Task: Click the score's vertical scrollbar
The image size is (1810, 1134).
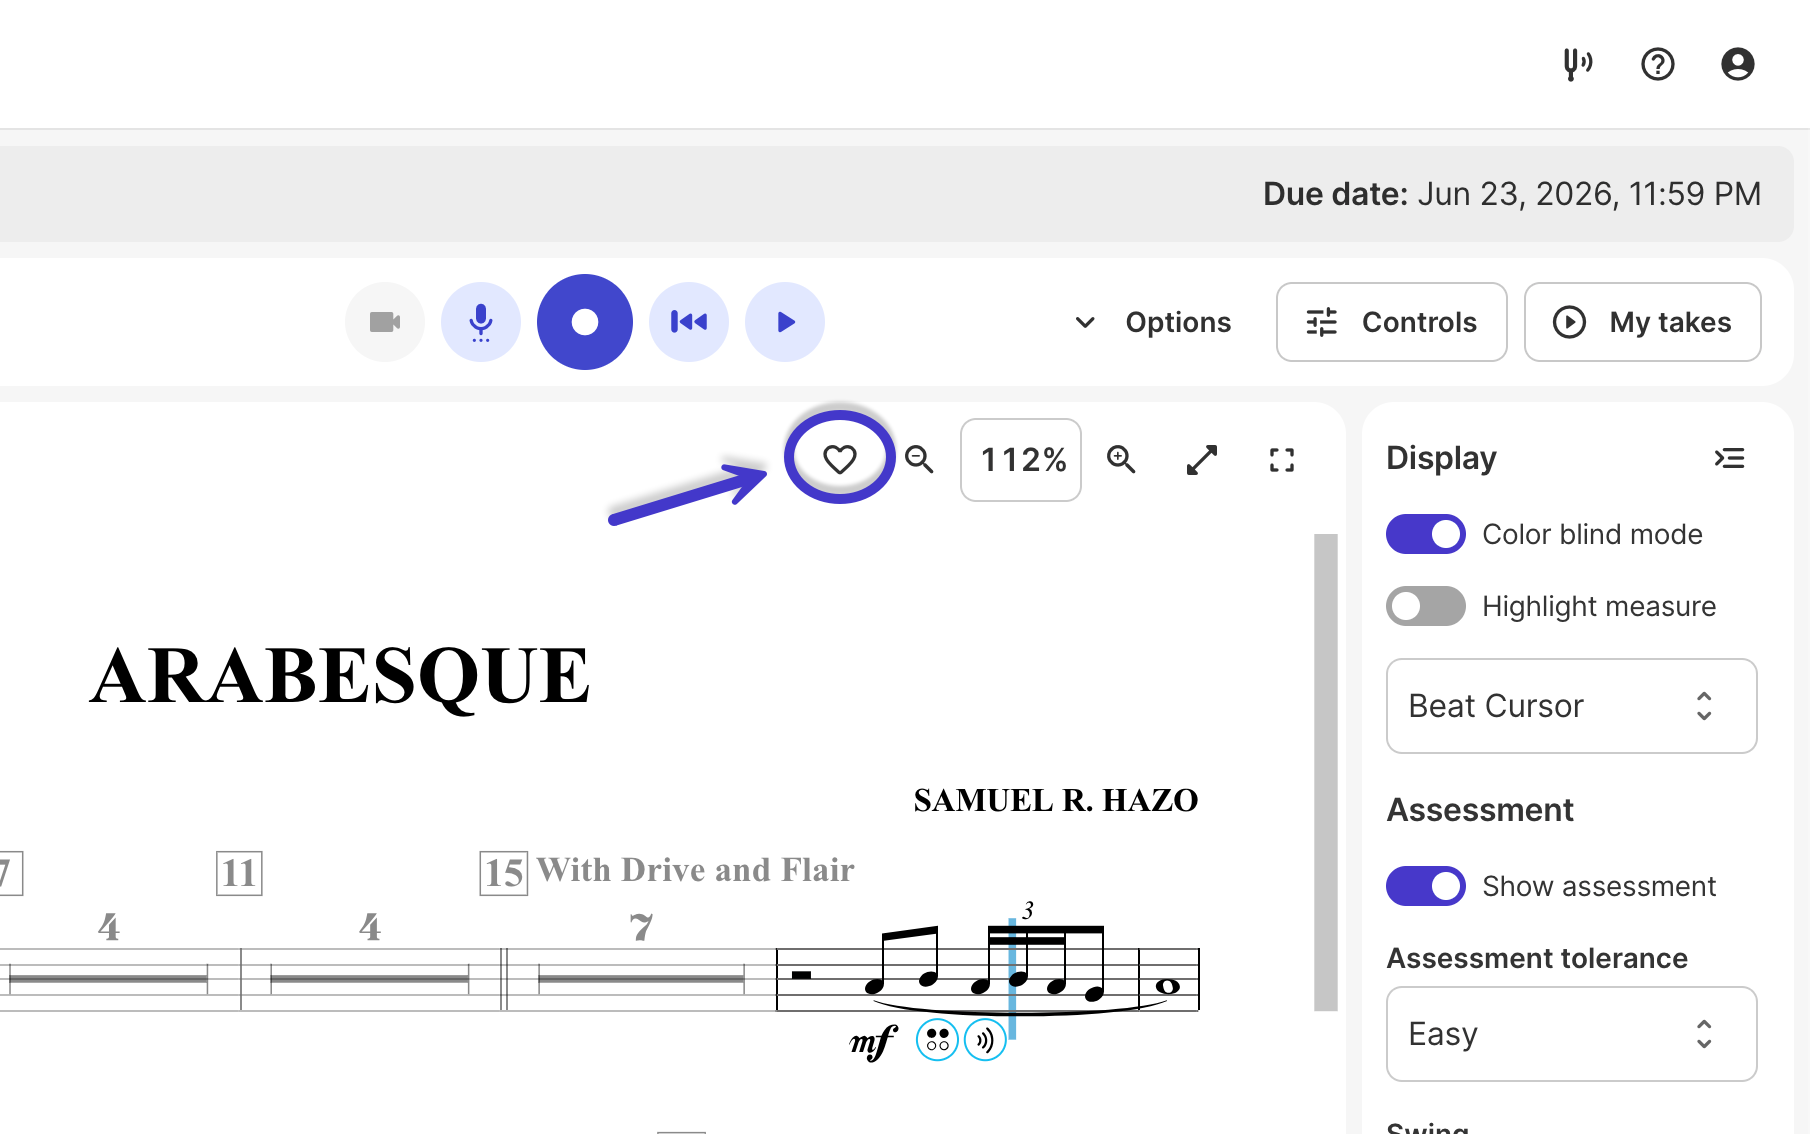Action: coord(1326,772)
